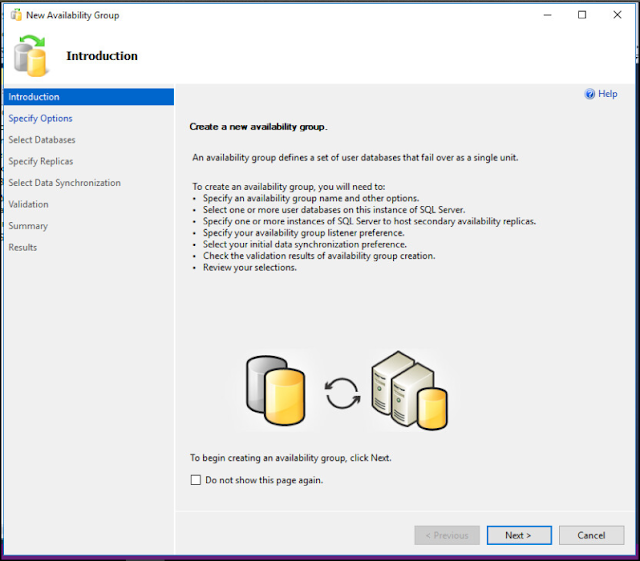Select the Summary step

tap(28, 226)
